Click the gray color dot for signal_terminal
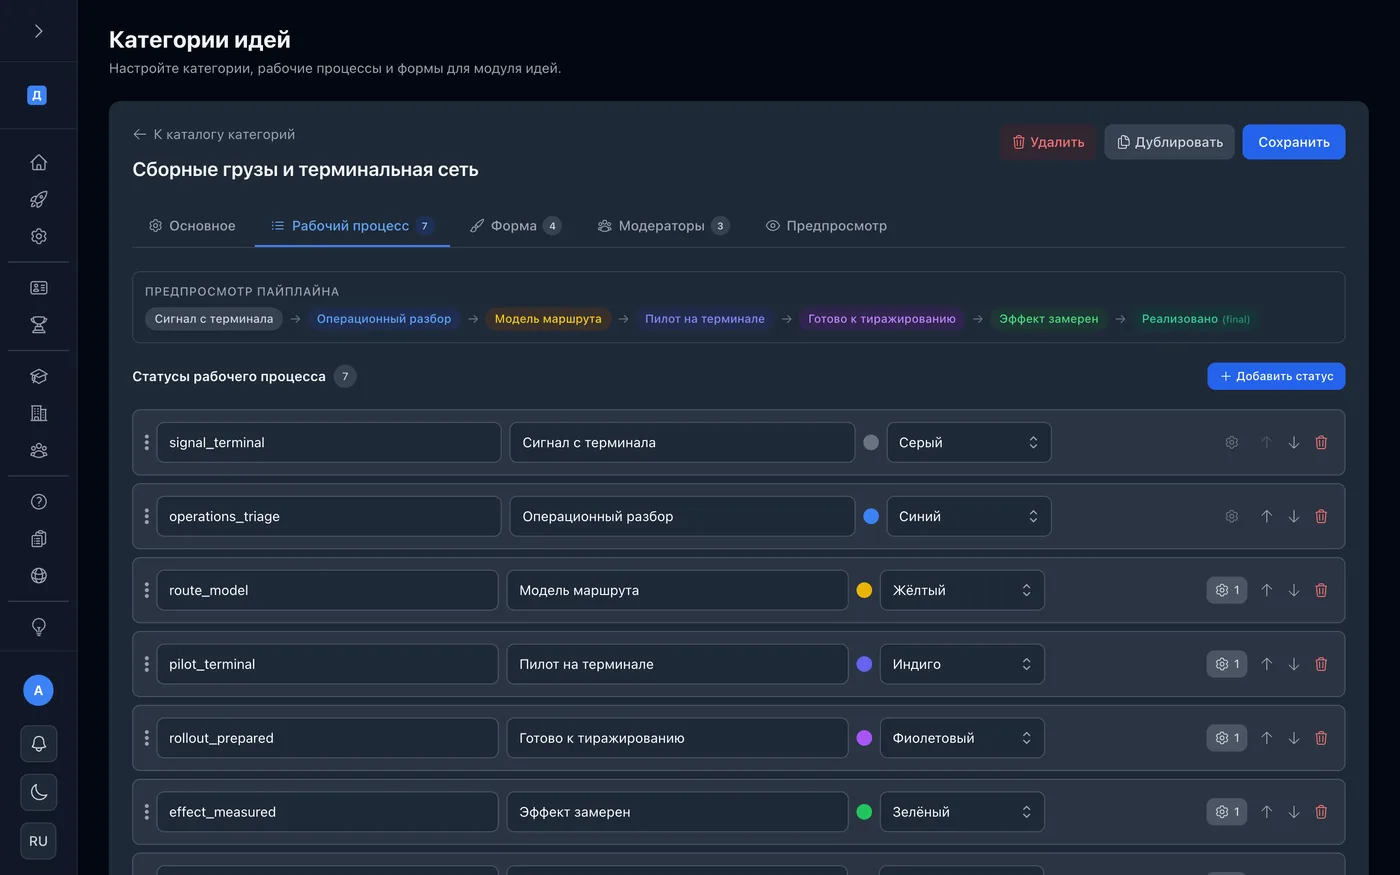This screenshot has height=875, width=1400. (871, 442)
